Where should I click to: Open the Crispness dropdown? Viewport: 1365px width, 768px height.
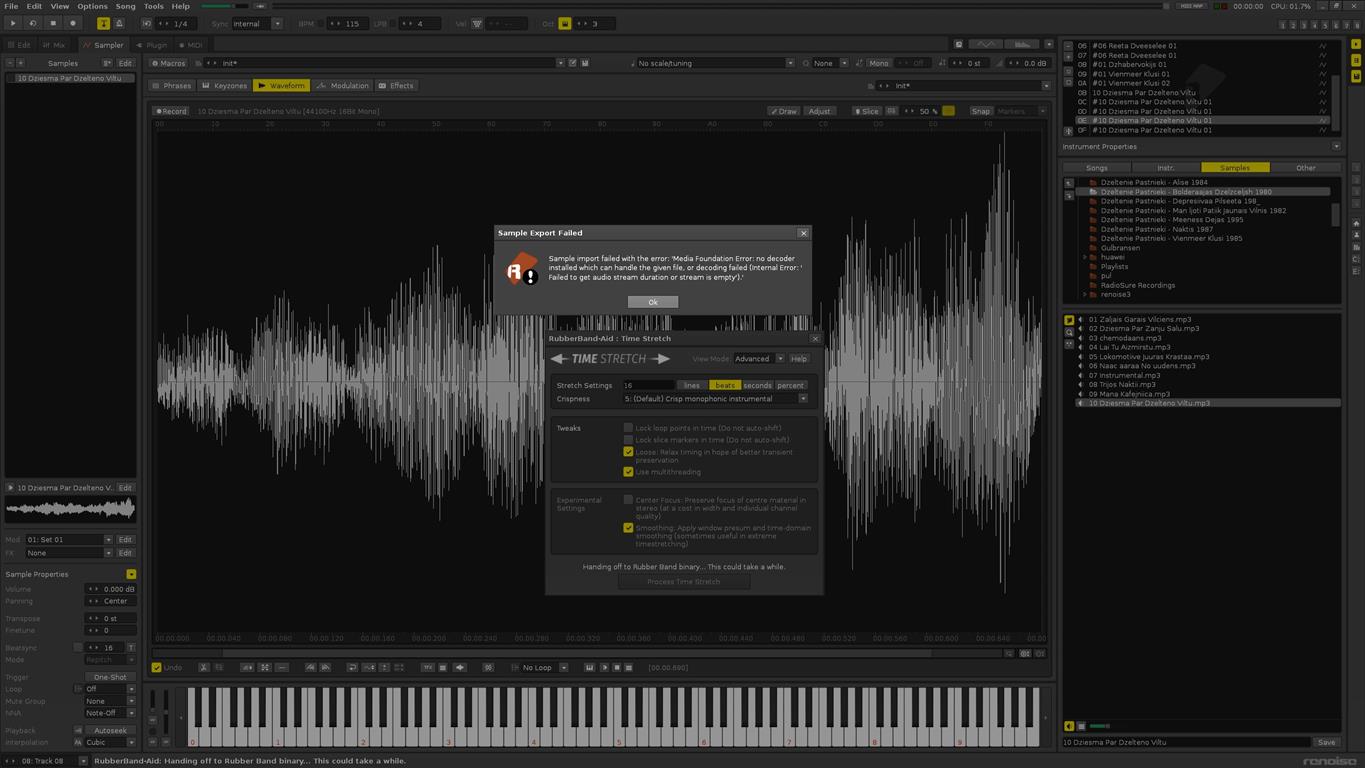(715, 399)
